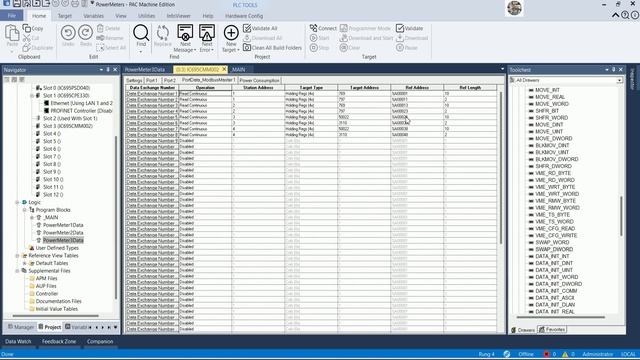Close the IC695CMM002 editor tab
Image resolution: width=640 pixels, height=360 pixels.
coord(224,69)
